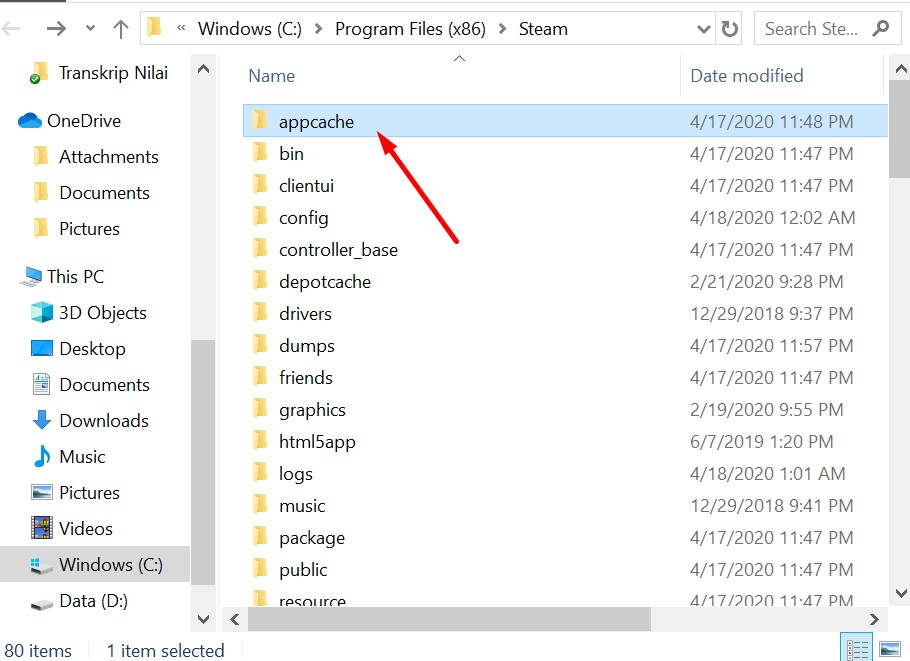Open the Videos folder in sidebar
Screen dimensions: 910x661
[85, 529]
